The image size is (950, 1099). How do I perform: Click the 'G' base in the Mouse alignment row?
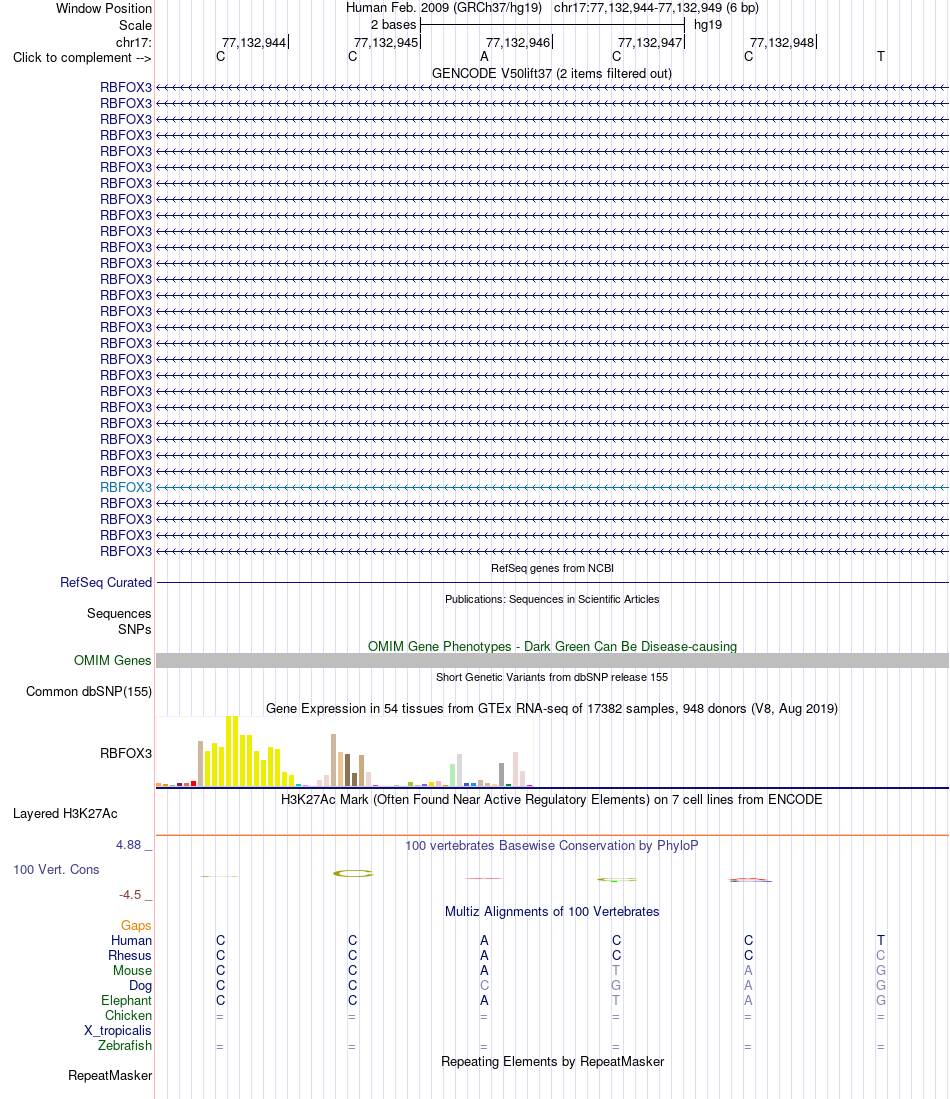point(881,971)
